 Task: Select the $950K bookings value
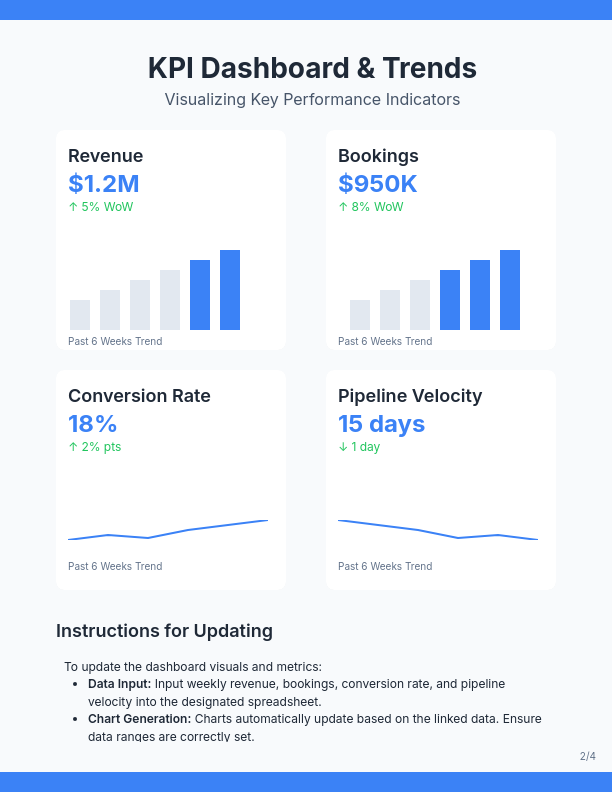[378, 183]
